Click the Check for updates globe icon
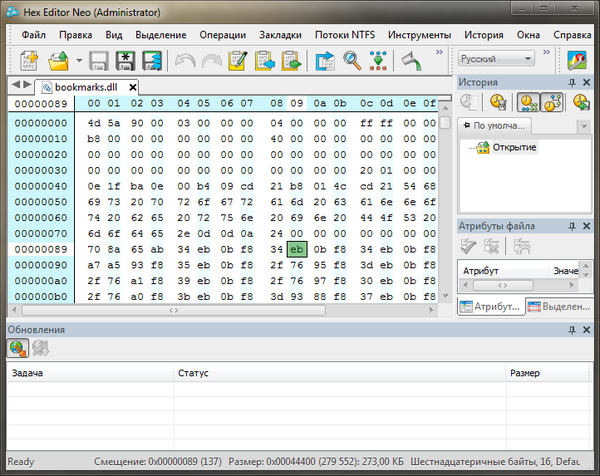The image size is (600, 476). tap(18, 348)
